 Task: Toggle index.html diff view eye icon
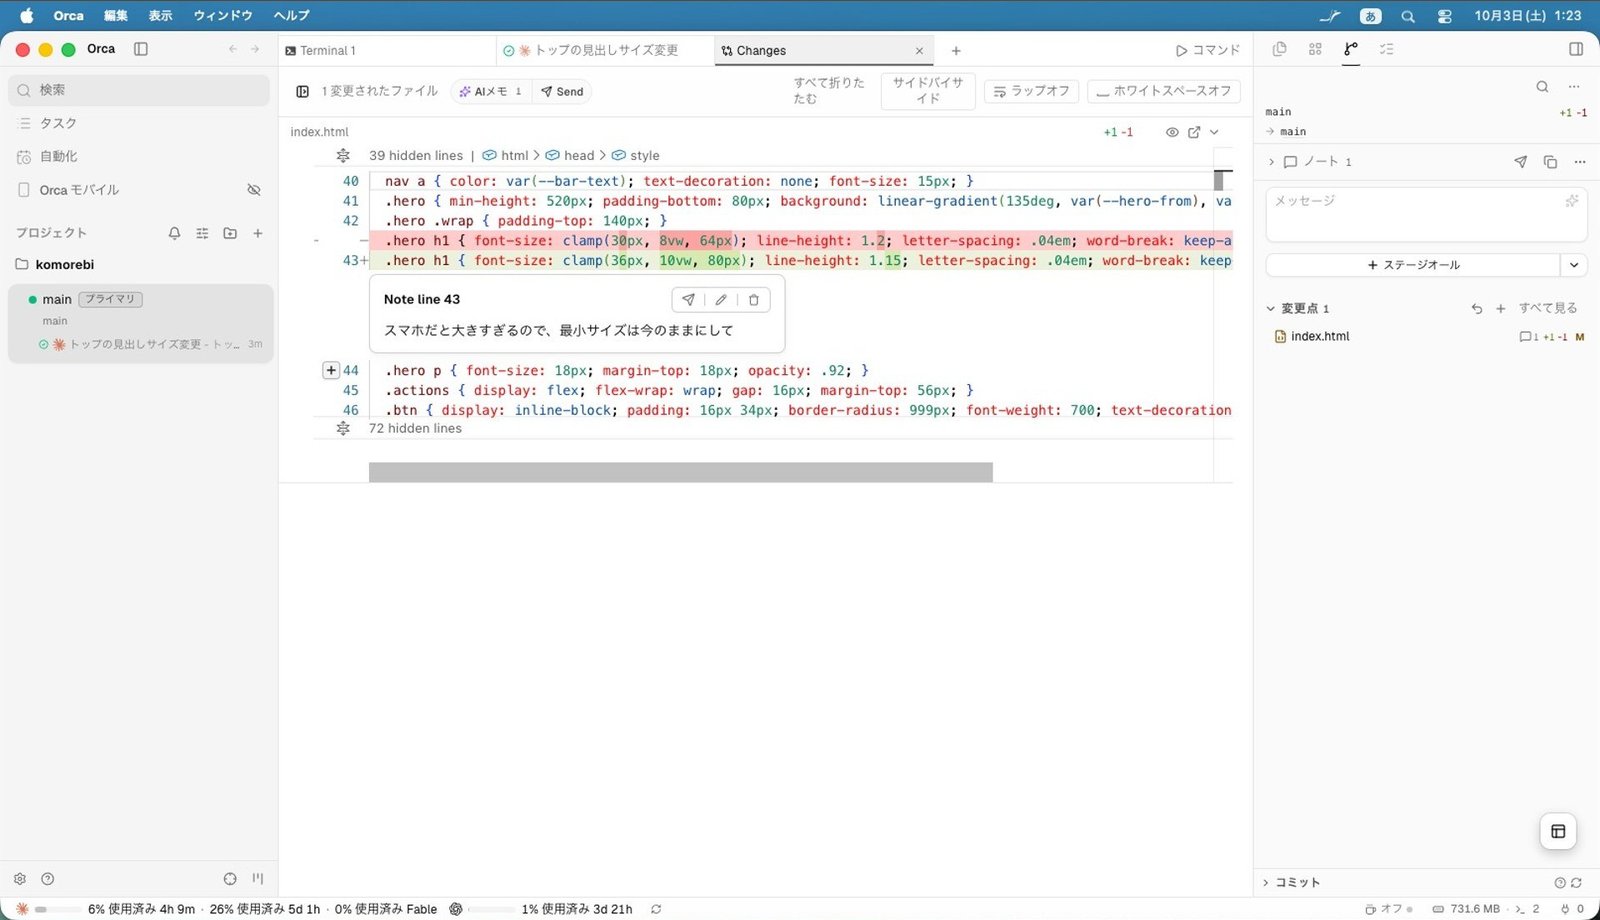(x=1172, y=132)
